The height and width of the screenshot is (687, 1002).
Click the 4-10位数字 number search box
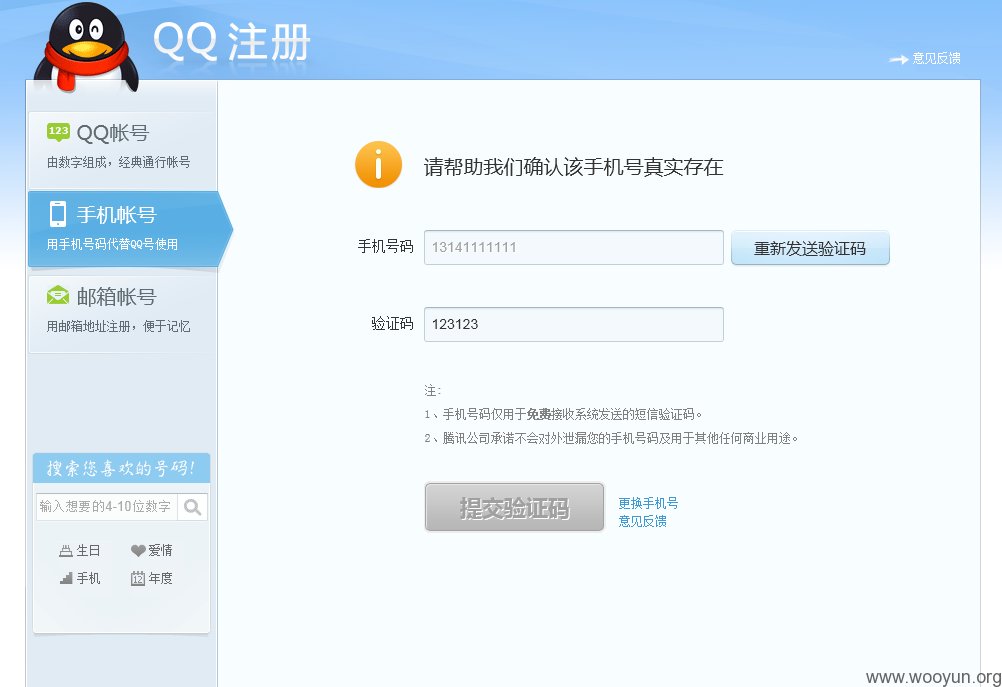pyautogui.click(x=107, y=507)
